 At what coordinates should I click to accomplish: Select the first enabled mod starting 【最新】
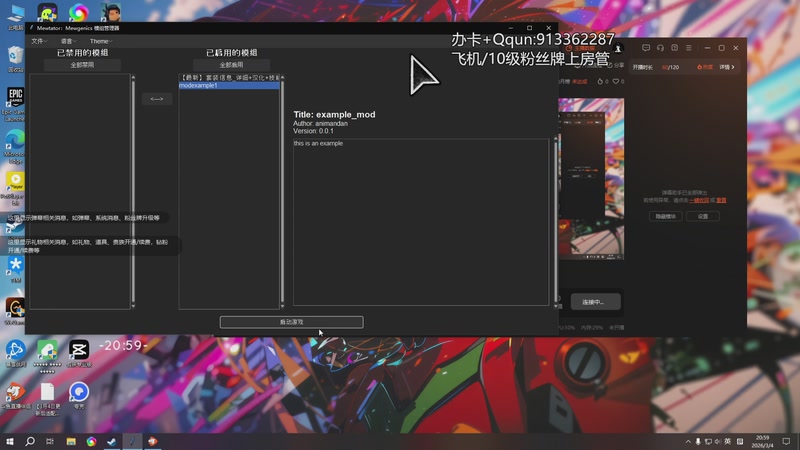229,78
